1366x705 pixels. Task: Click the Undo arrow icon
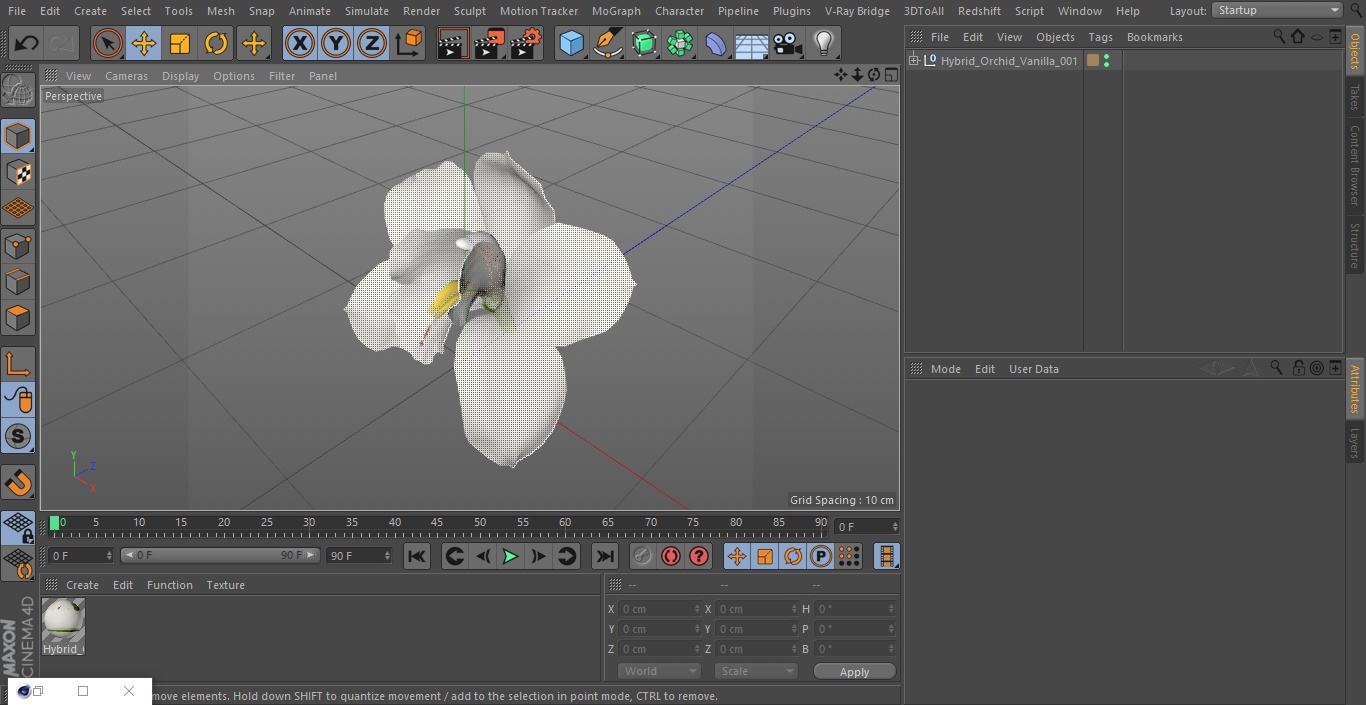point(26,44)
